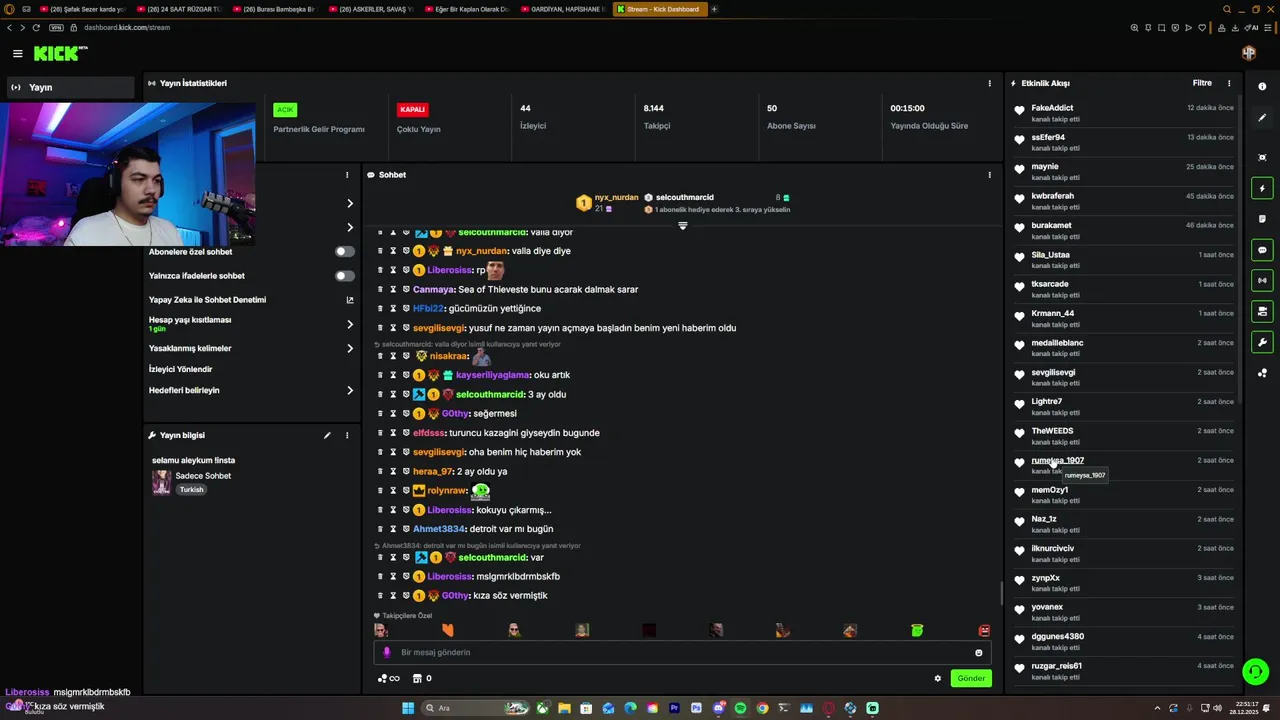Click the streamer webcam preview
This screenshot has width=1280, height=720.
(128, 172)
